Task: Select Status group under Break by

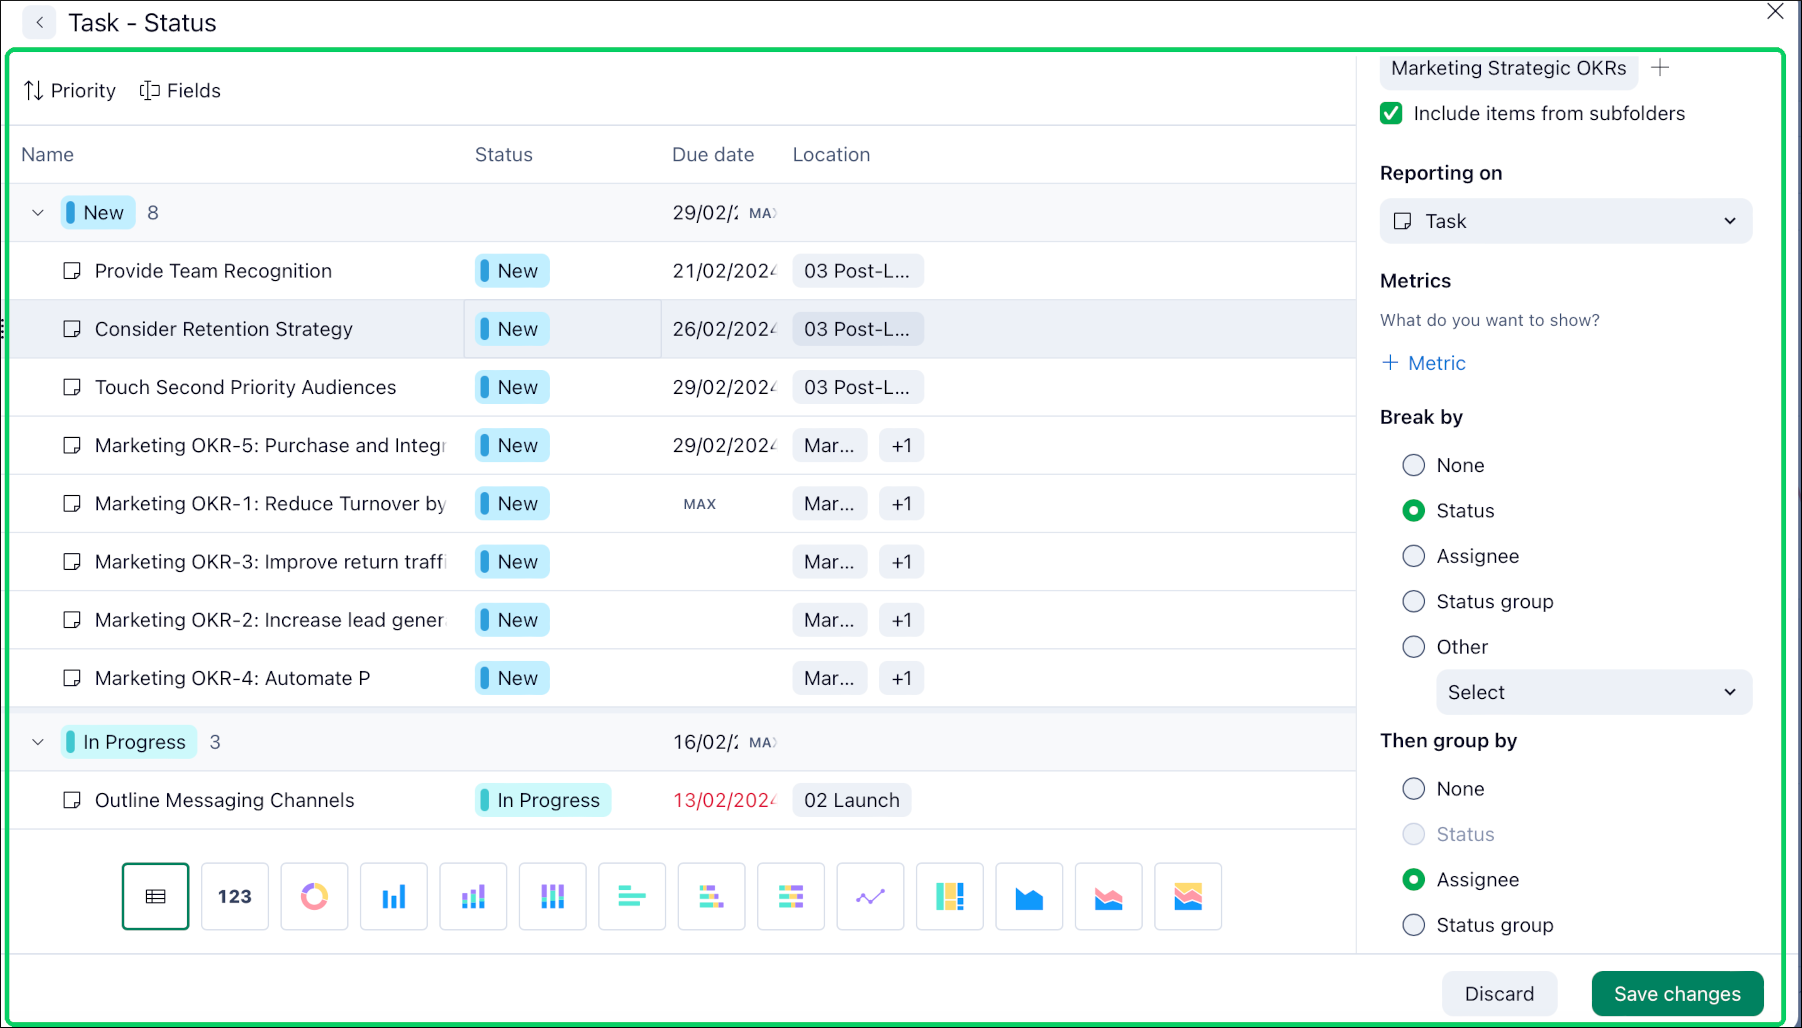Action: [x=1413, y=601]
